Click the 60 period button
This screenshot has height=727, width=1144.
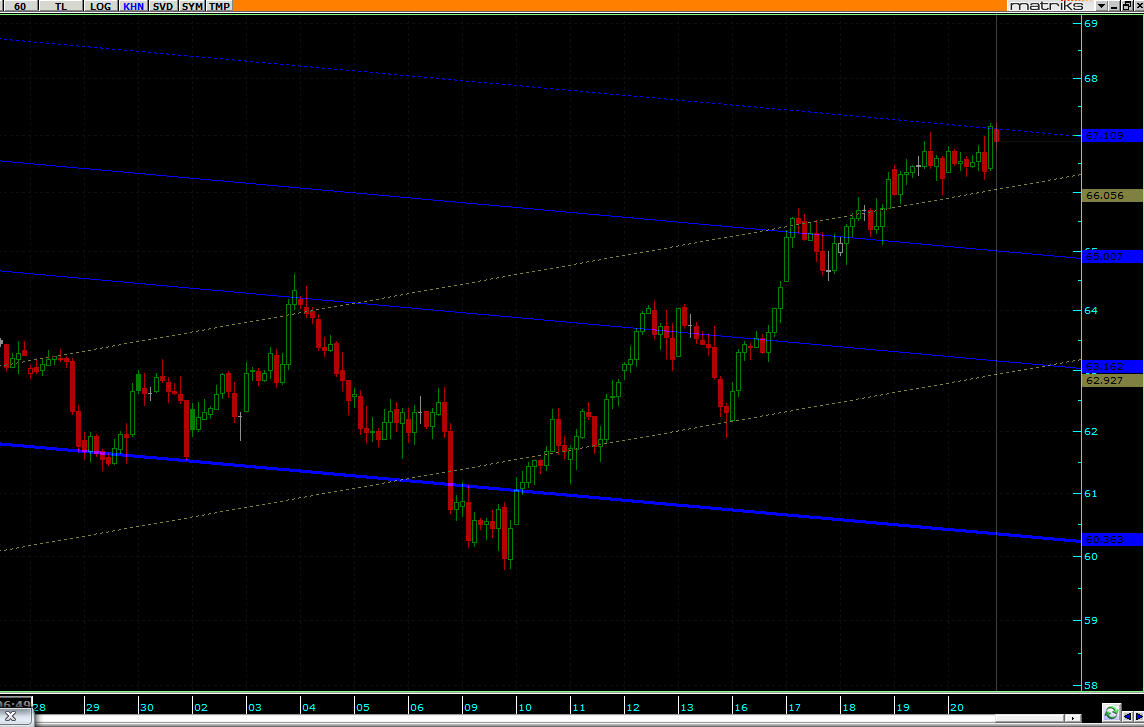point(20,6)
